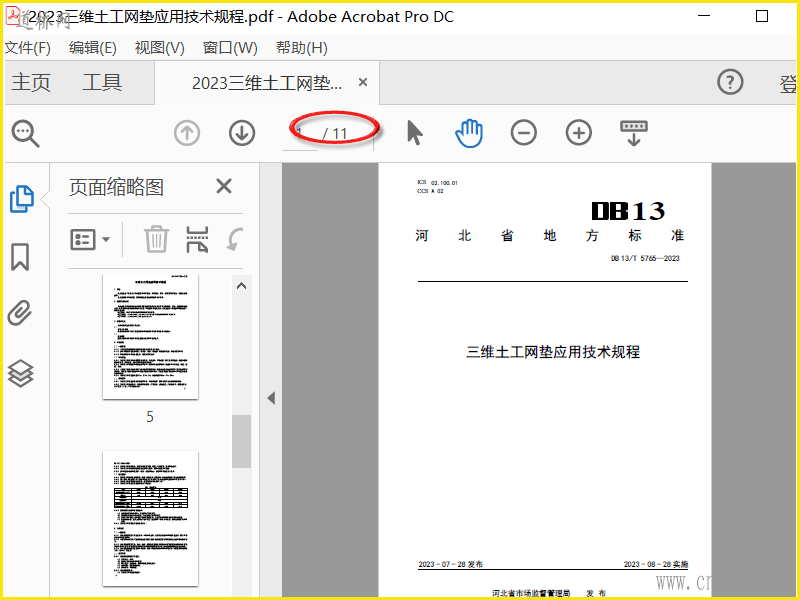Open thumbnail options dropdown menu
Image resolution: width=800 pixels, height=600 pixels.
click(x=90, y=239)
